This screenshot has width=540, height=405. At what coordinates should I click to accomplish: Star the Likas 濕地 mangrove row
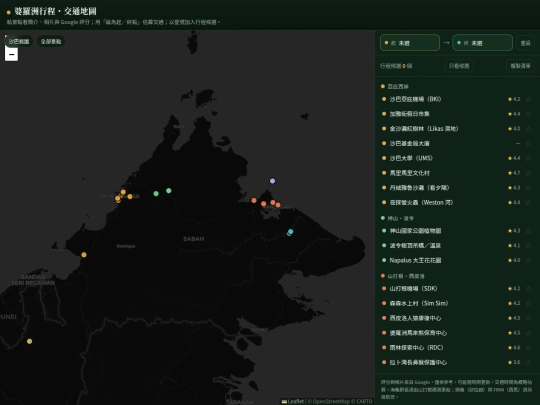(x=528, y=129)
